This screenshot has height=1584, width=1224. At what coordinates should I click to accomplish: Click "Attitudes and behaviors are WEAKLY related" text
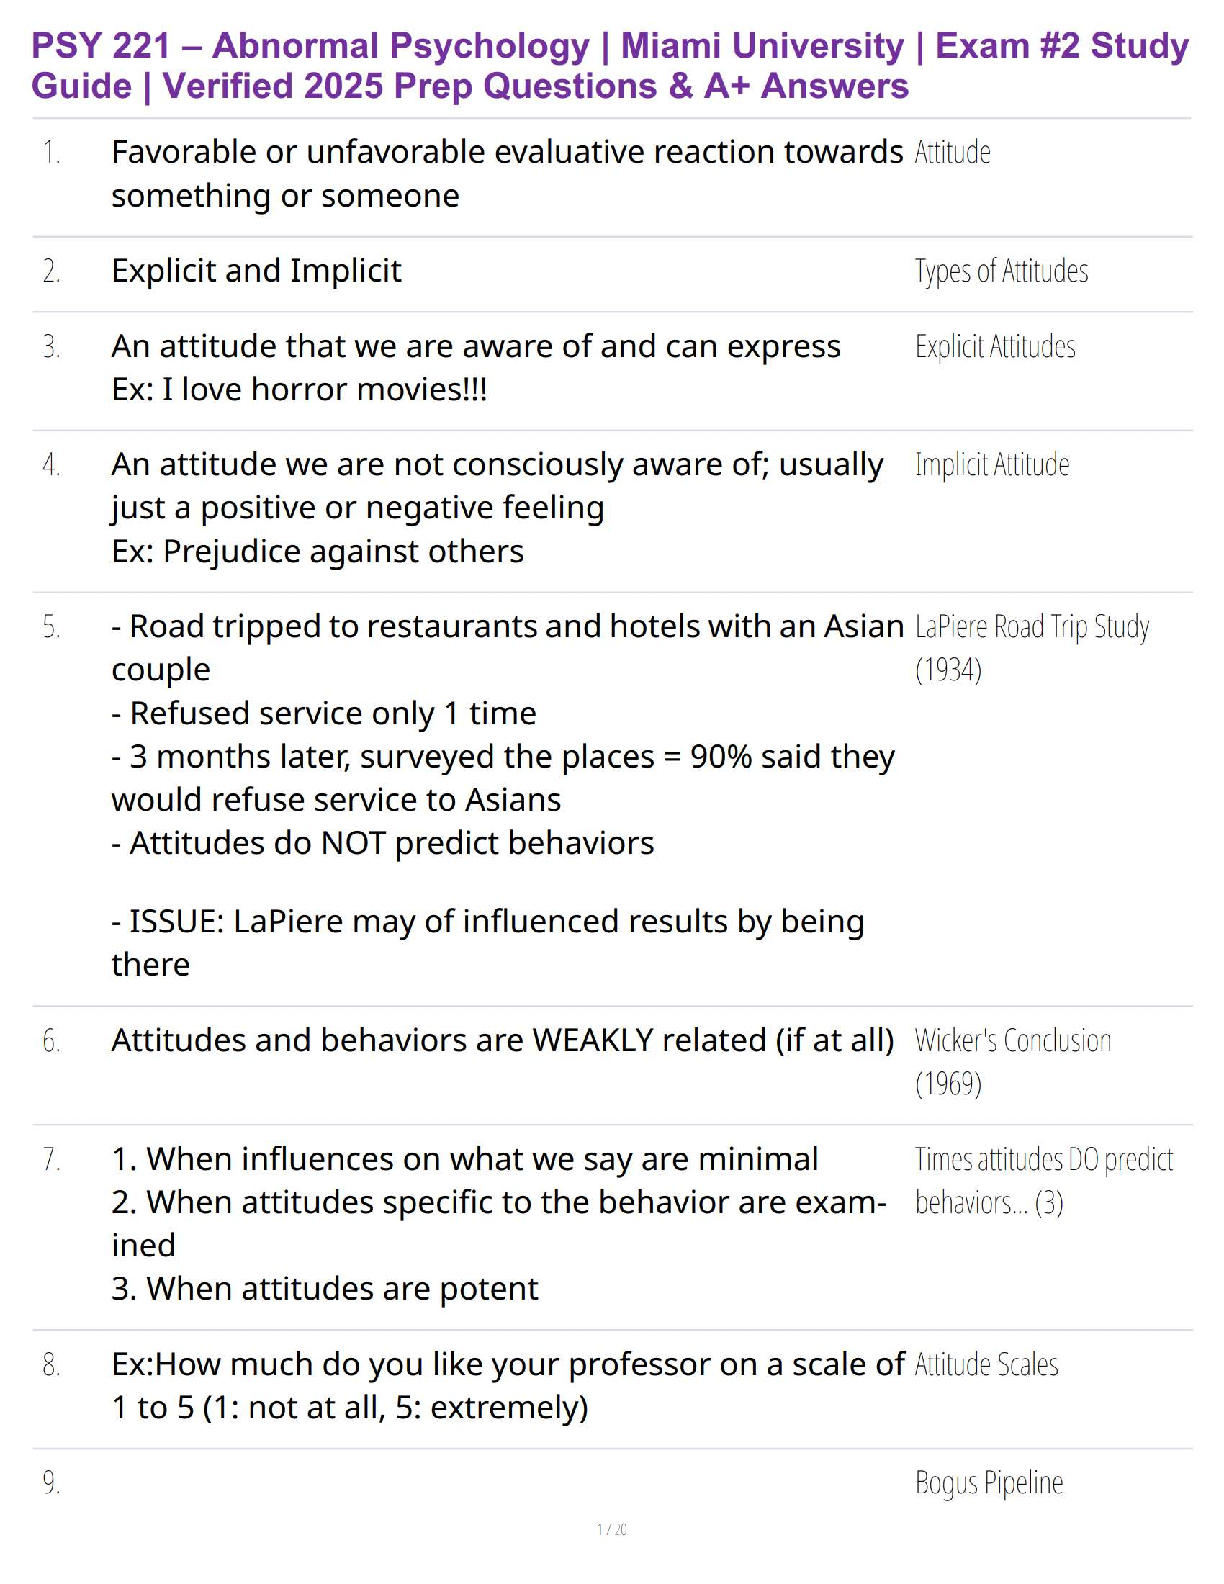pyautogui.click(x=502, y=1041)
